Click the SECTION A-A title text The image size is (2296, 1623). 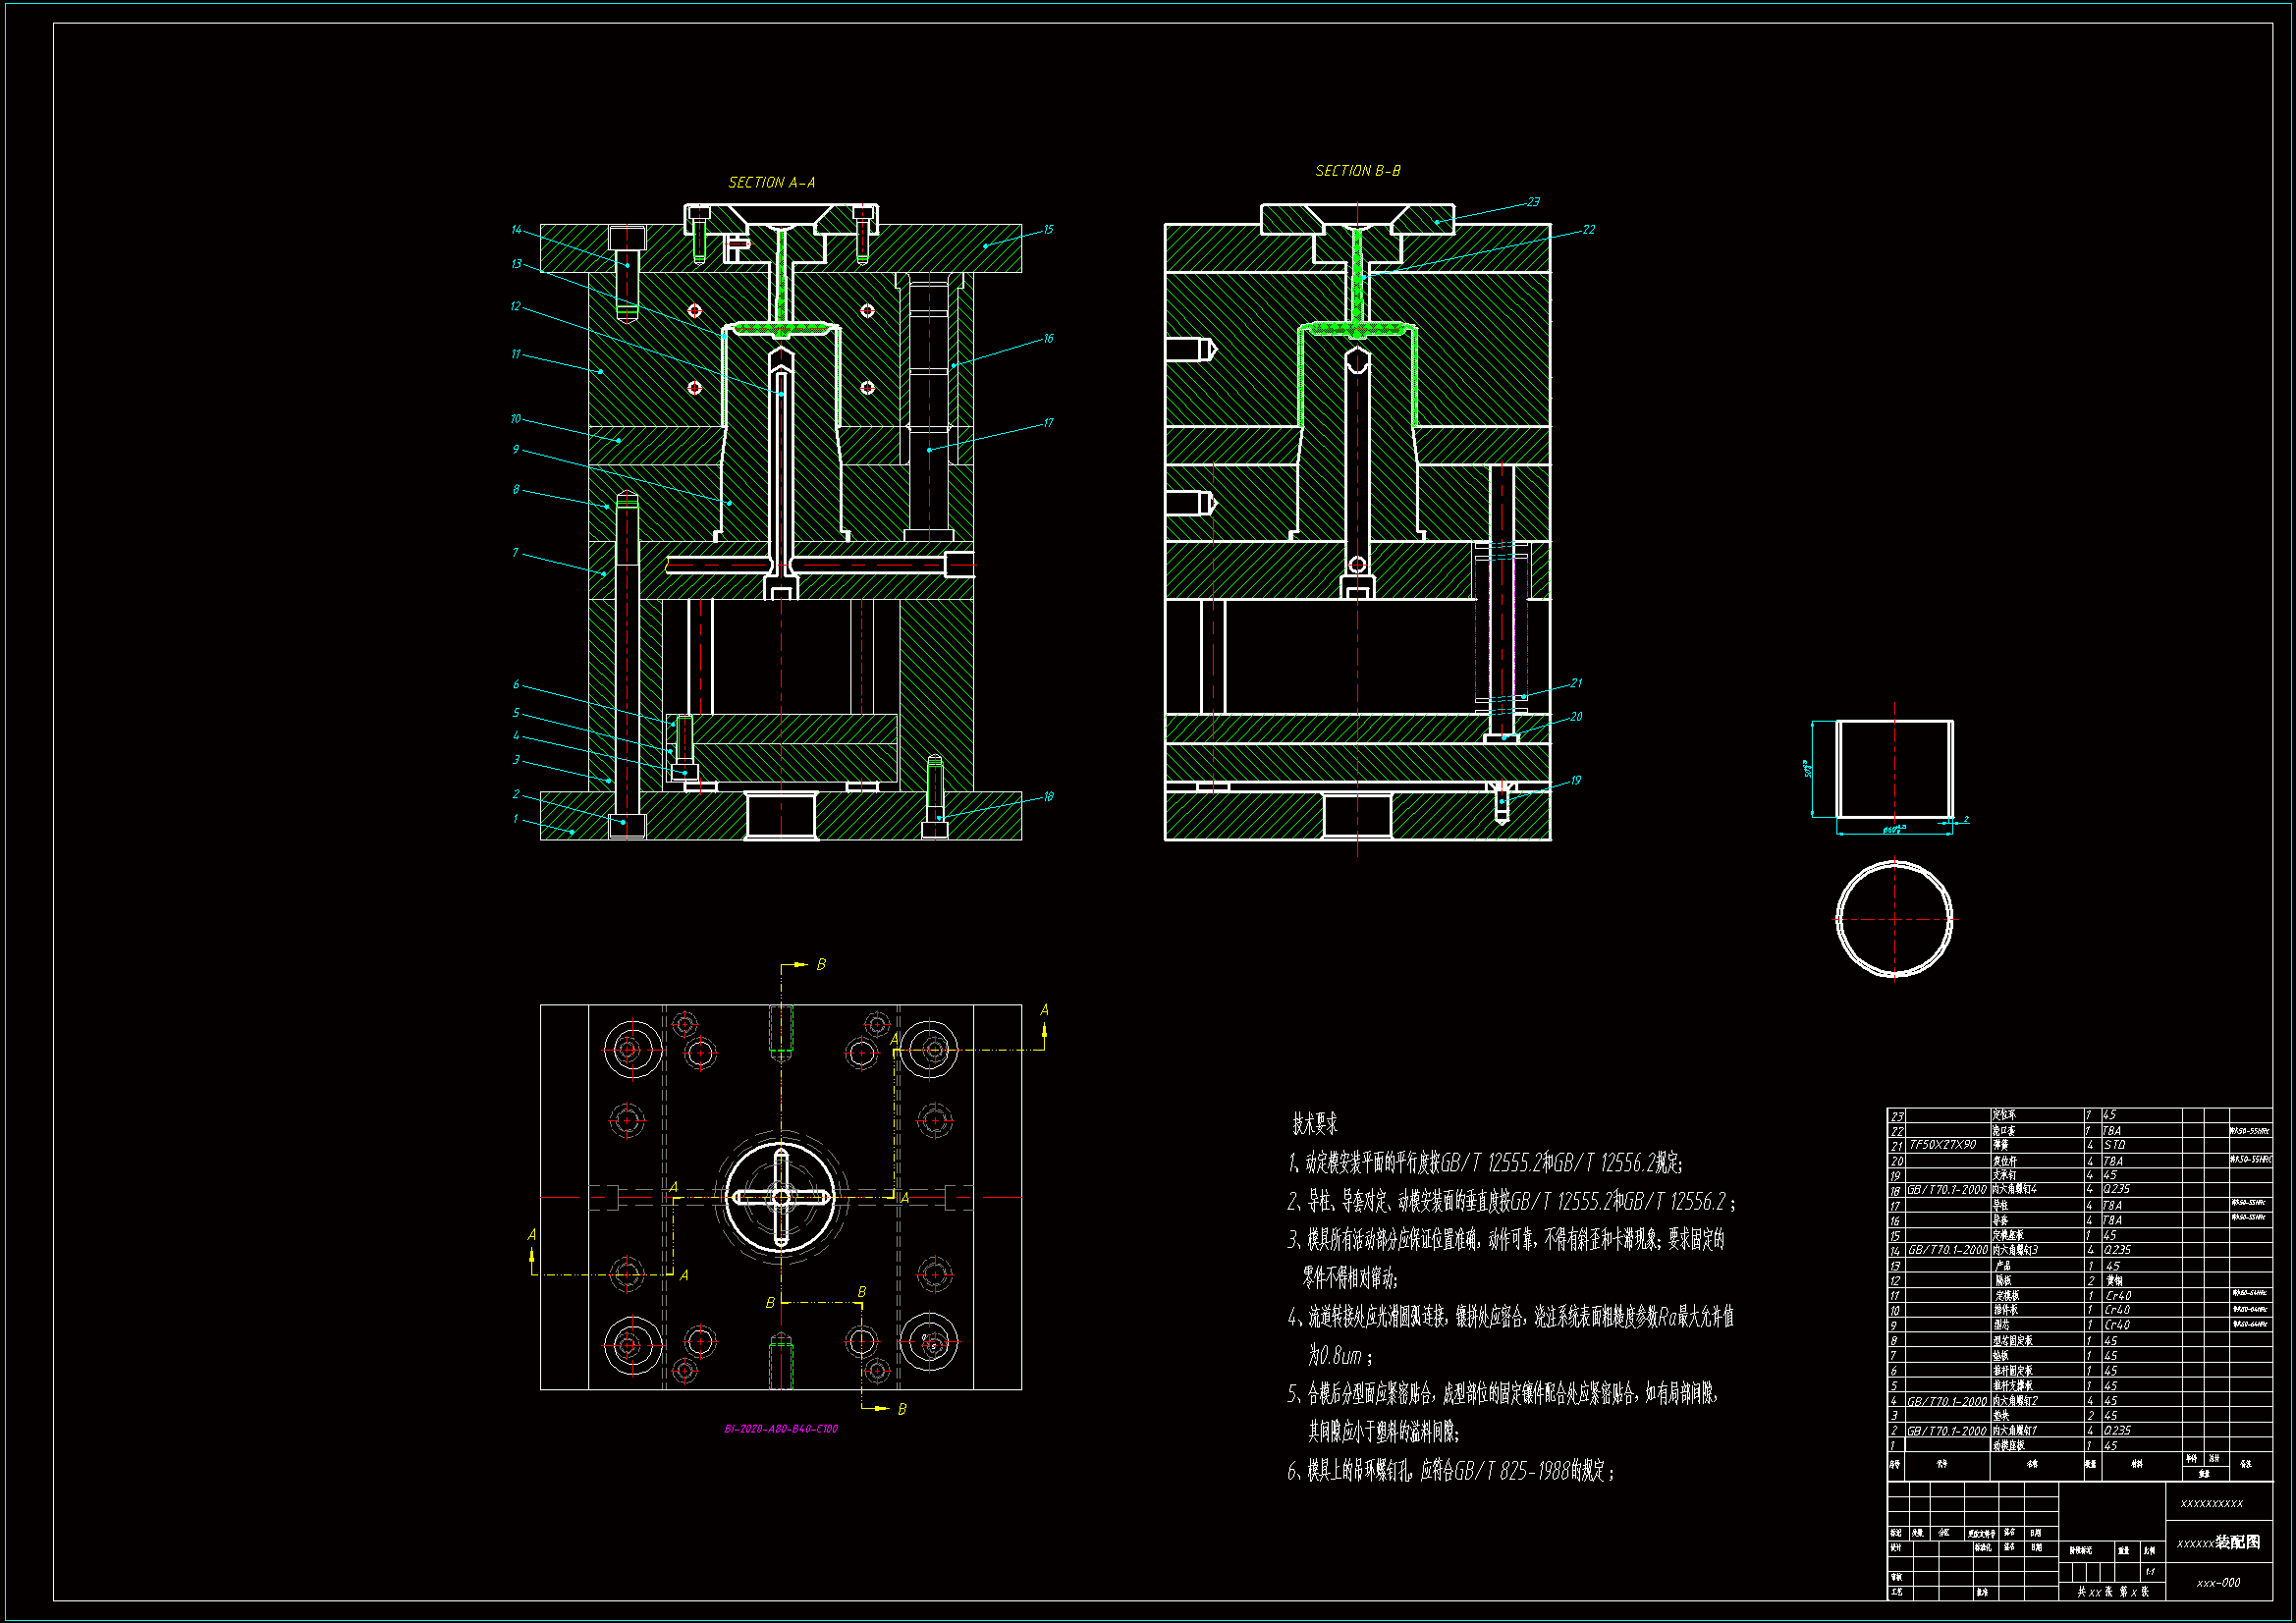[771, 183]
